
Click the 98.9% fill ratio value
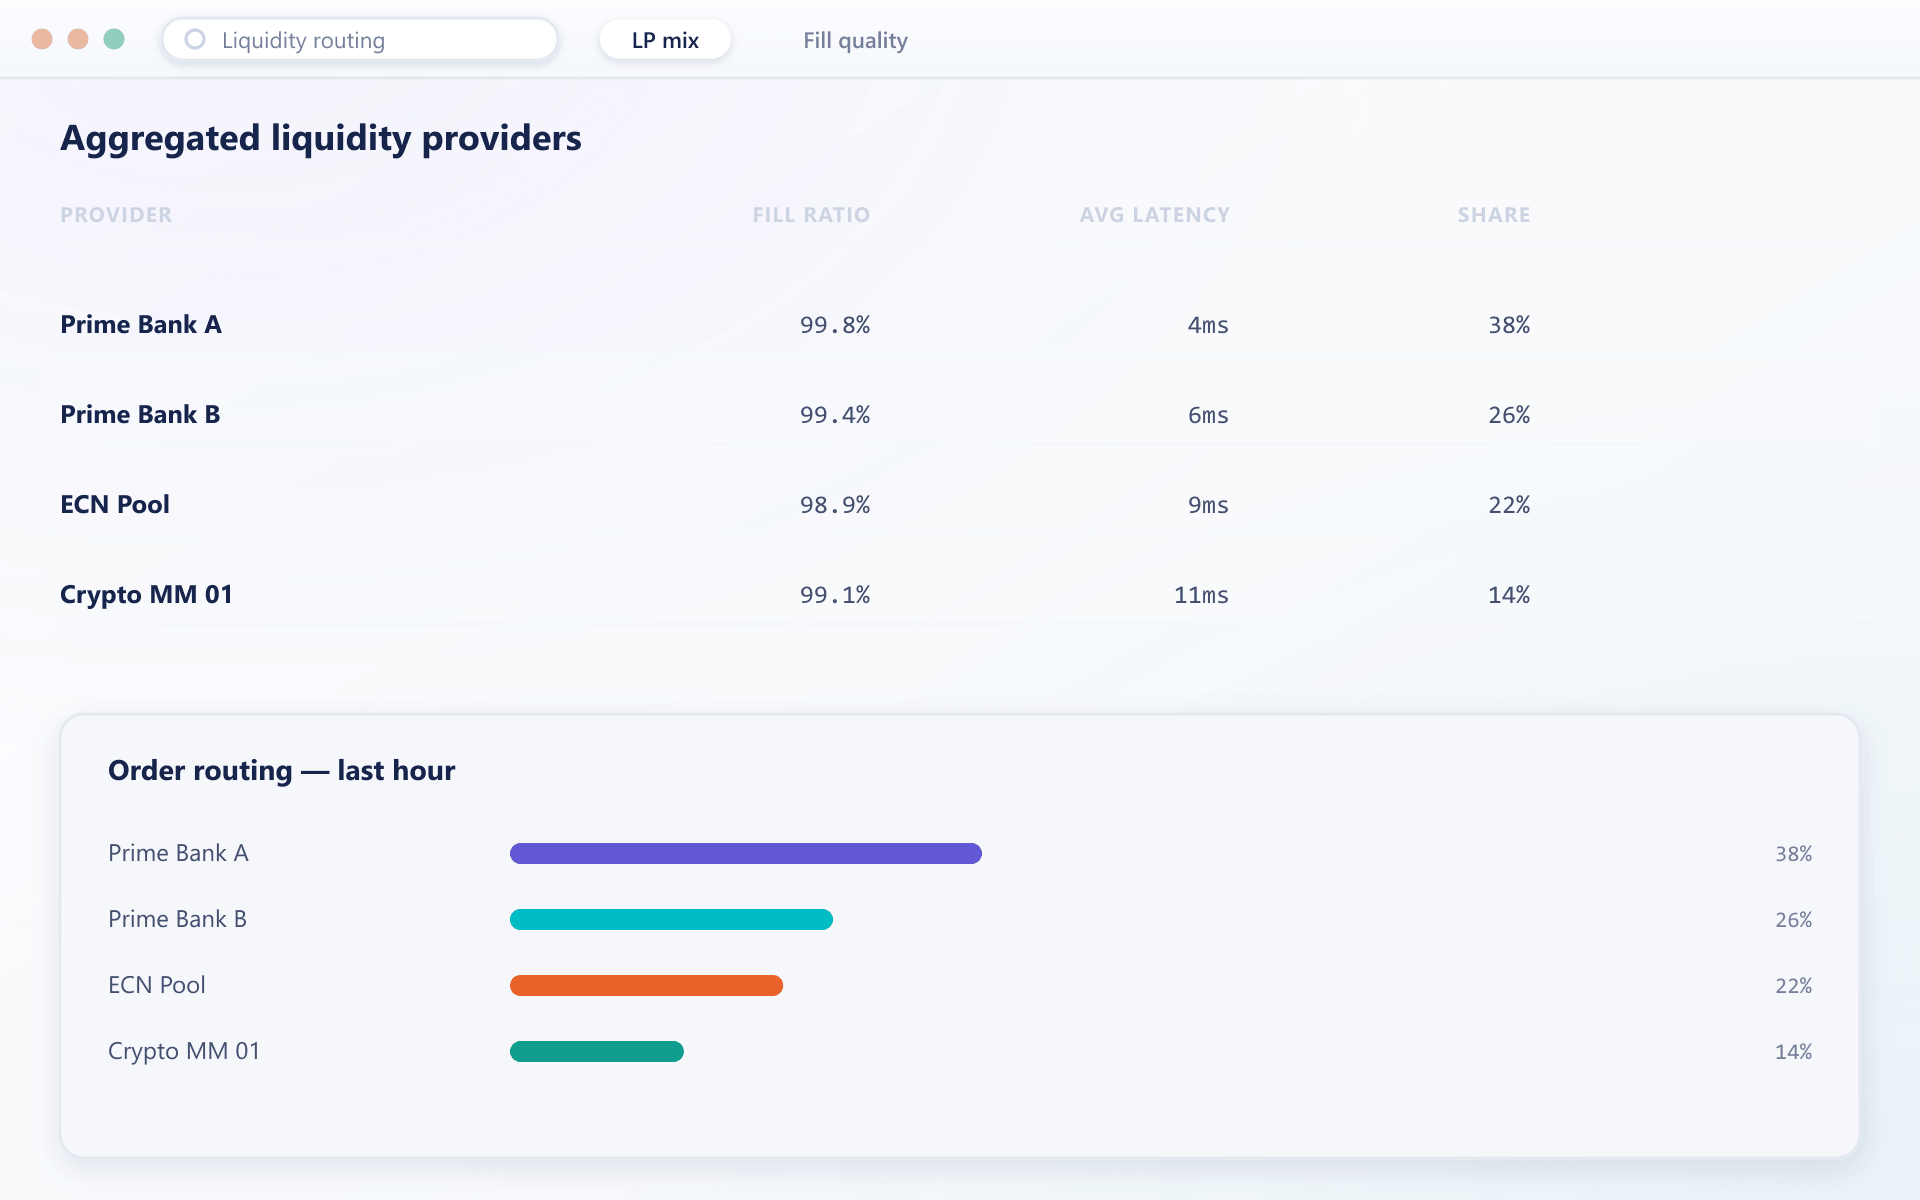coord(835,505)
